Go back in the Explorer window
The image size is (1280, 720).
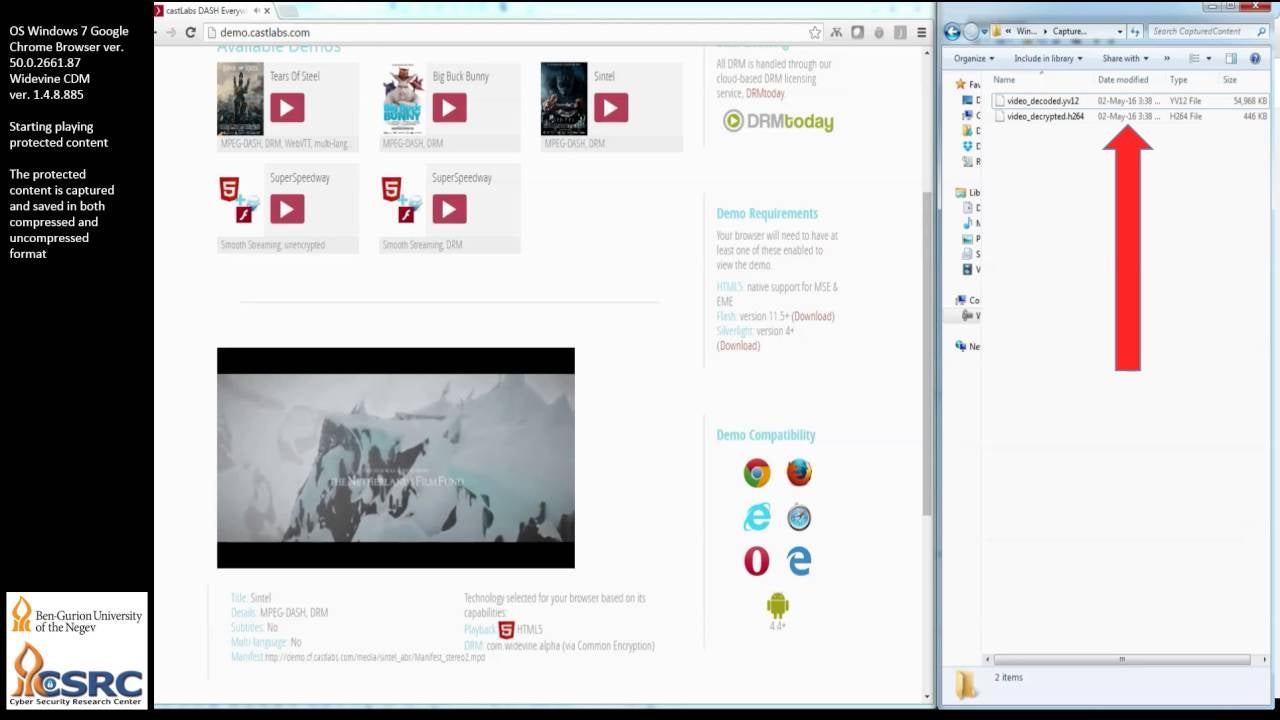[952, 32]
